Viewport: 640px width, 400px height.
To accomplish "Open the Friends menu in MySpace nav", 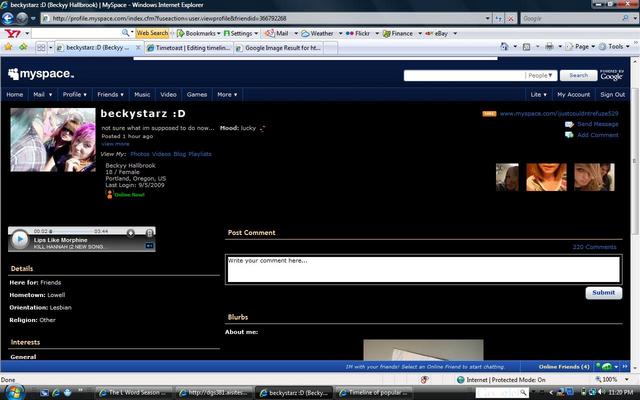I will (110, 95).
